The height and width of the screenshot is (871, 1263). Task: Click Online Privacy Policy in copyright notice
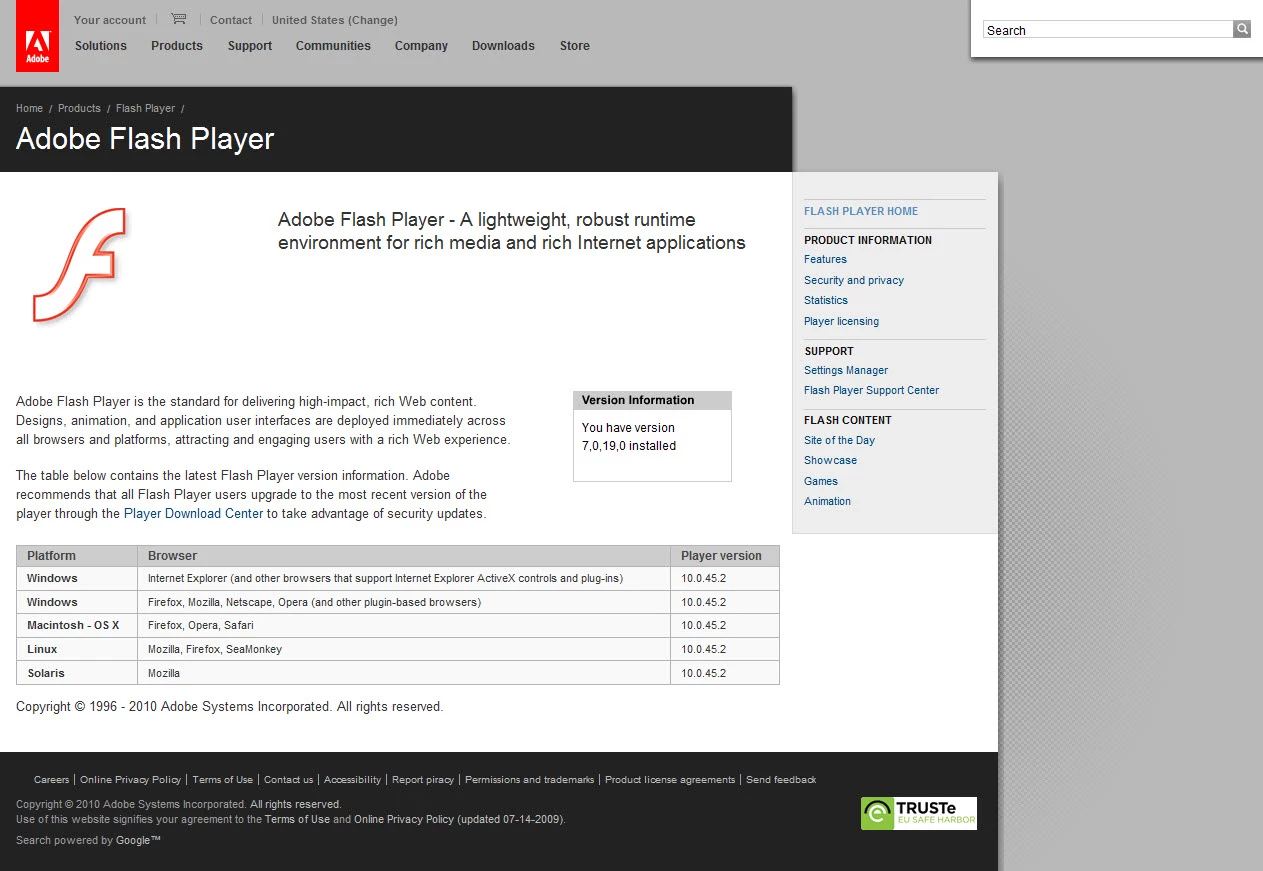[x=404, y=819]
